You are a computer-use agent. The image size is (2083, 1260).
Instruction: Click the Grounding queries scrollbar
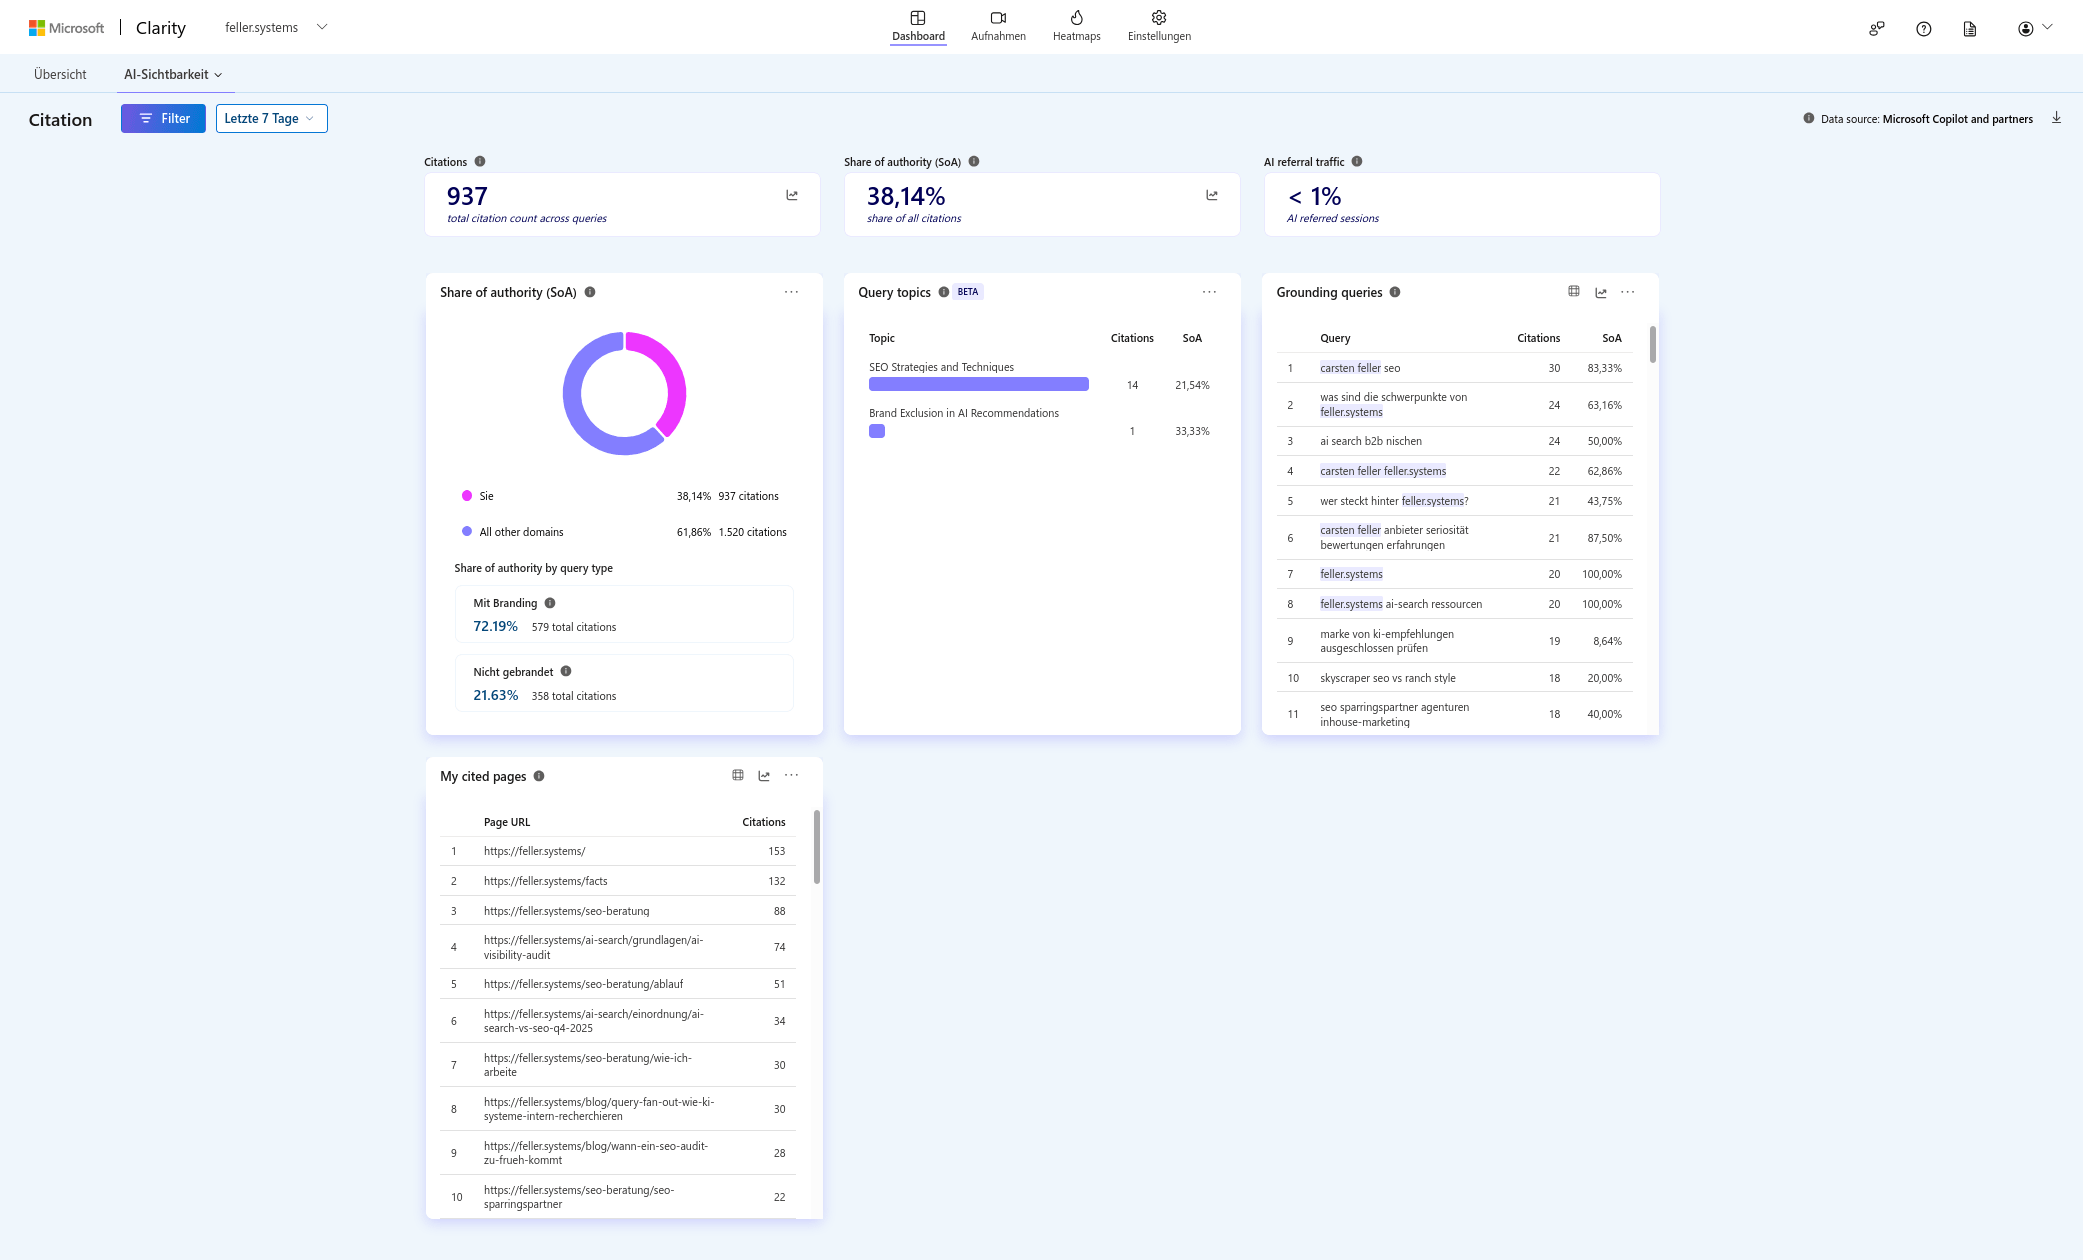tap(1652, 345)
